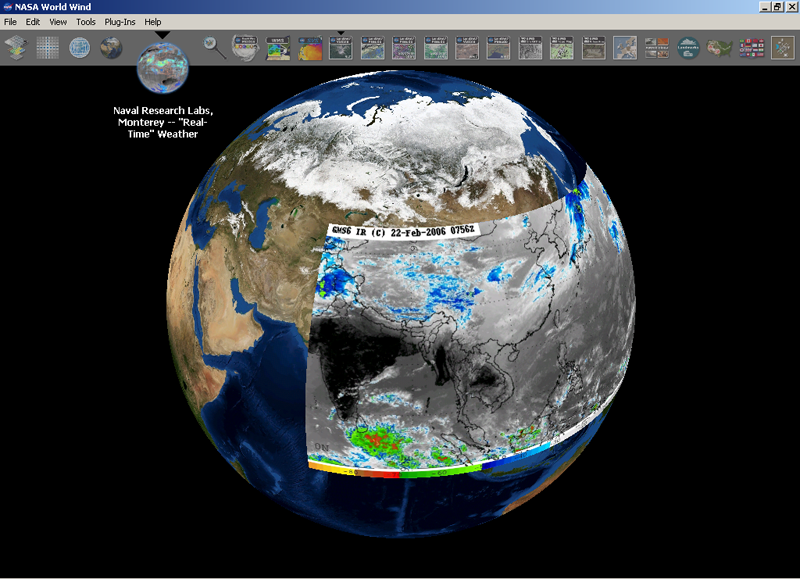800x579 pixels.
Task: Open the magnifying glass search tool
Action: click(214, 48)
